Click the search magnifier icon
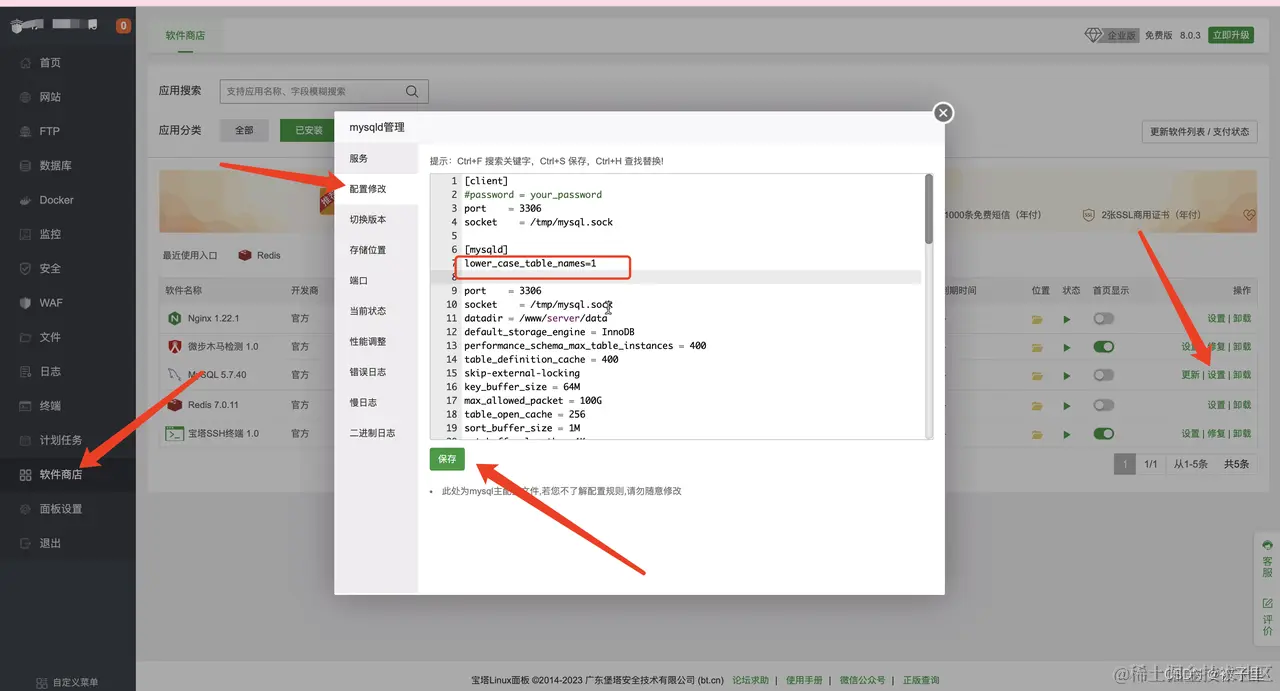 pyautogui.click(x=412, y=91)
